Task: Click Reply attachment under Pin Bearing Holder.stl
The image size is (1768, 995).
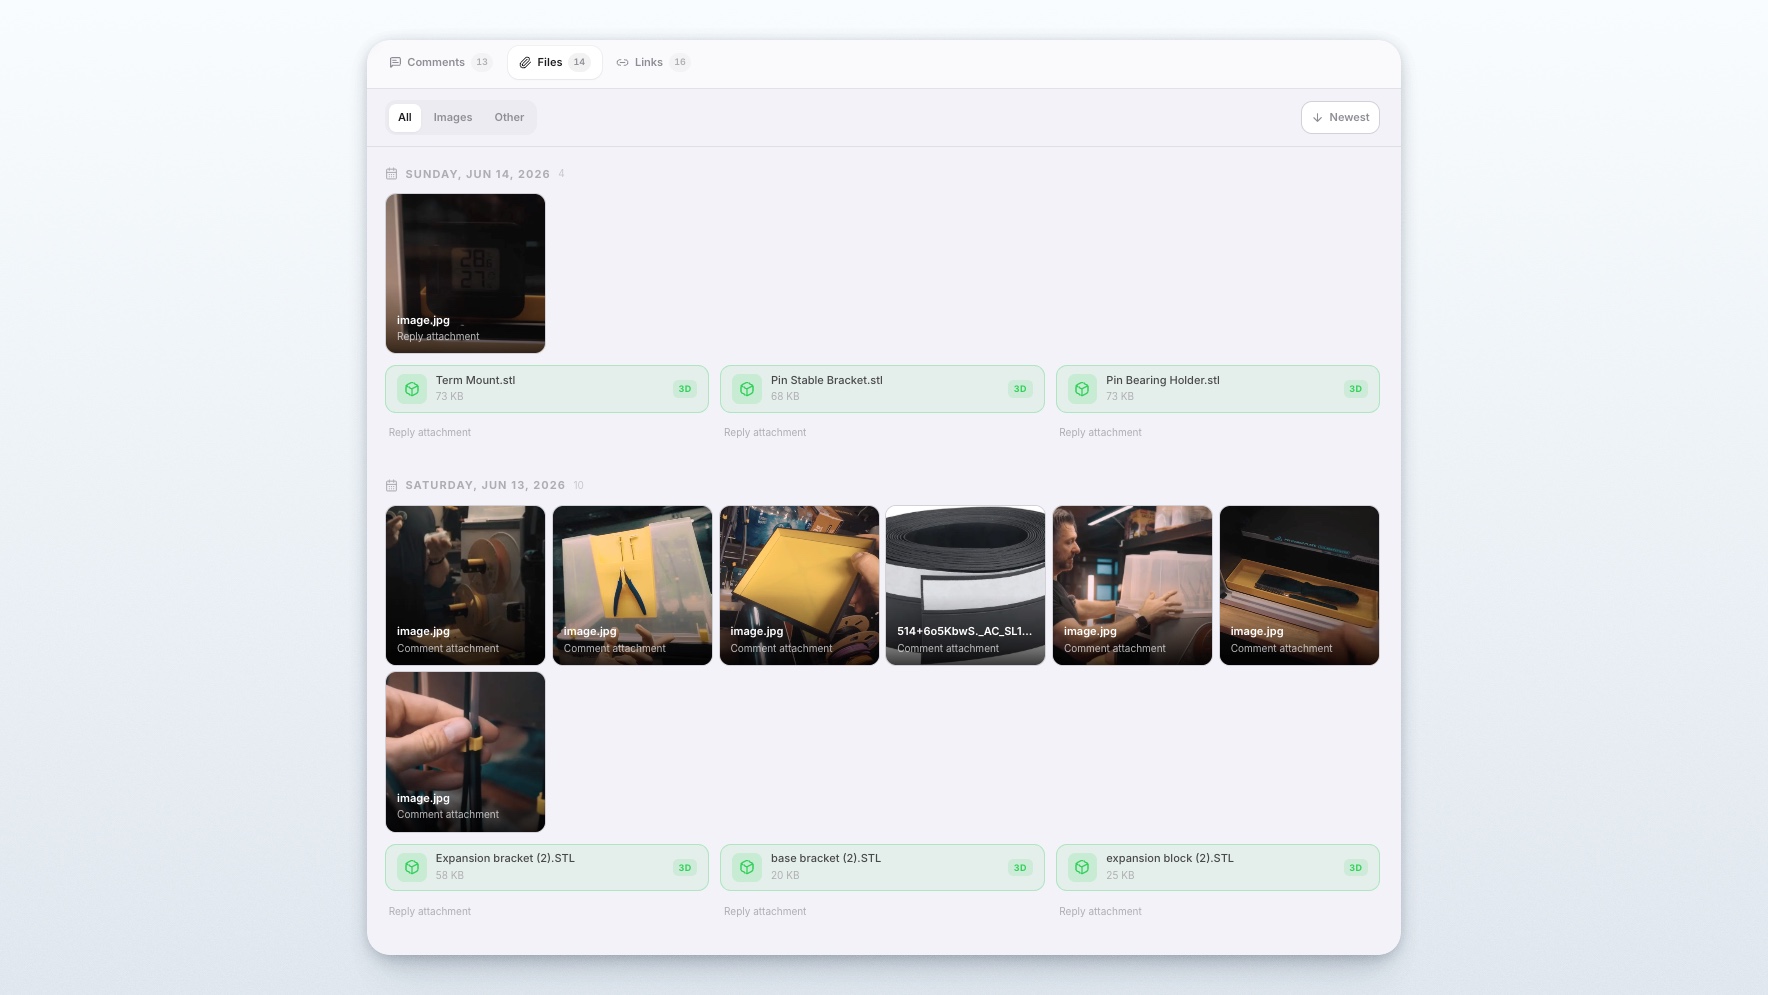Action: click(x=1100, y=432)
